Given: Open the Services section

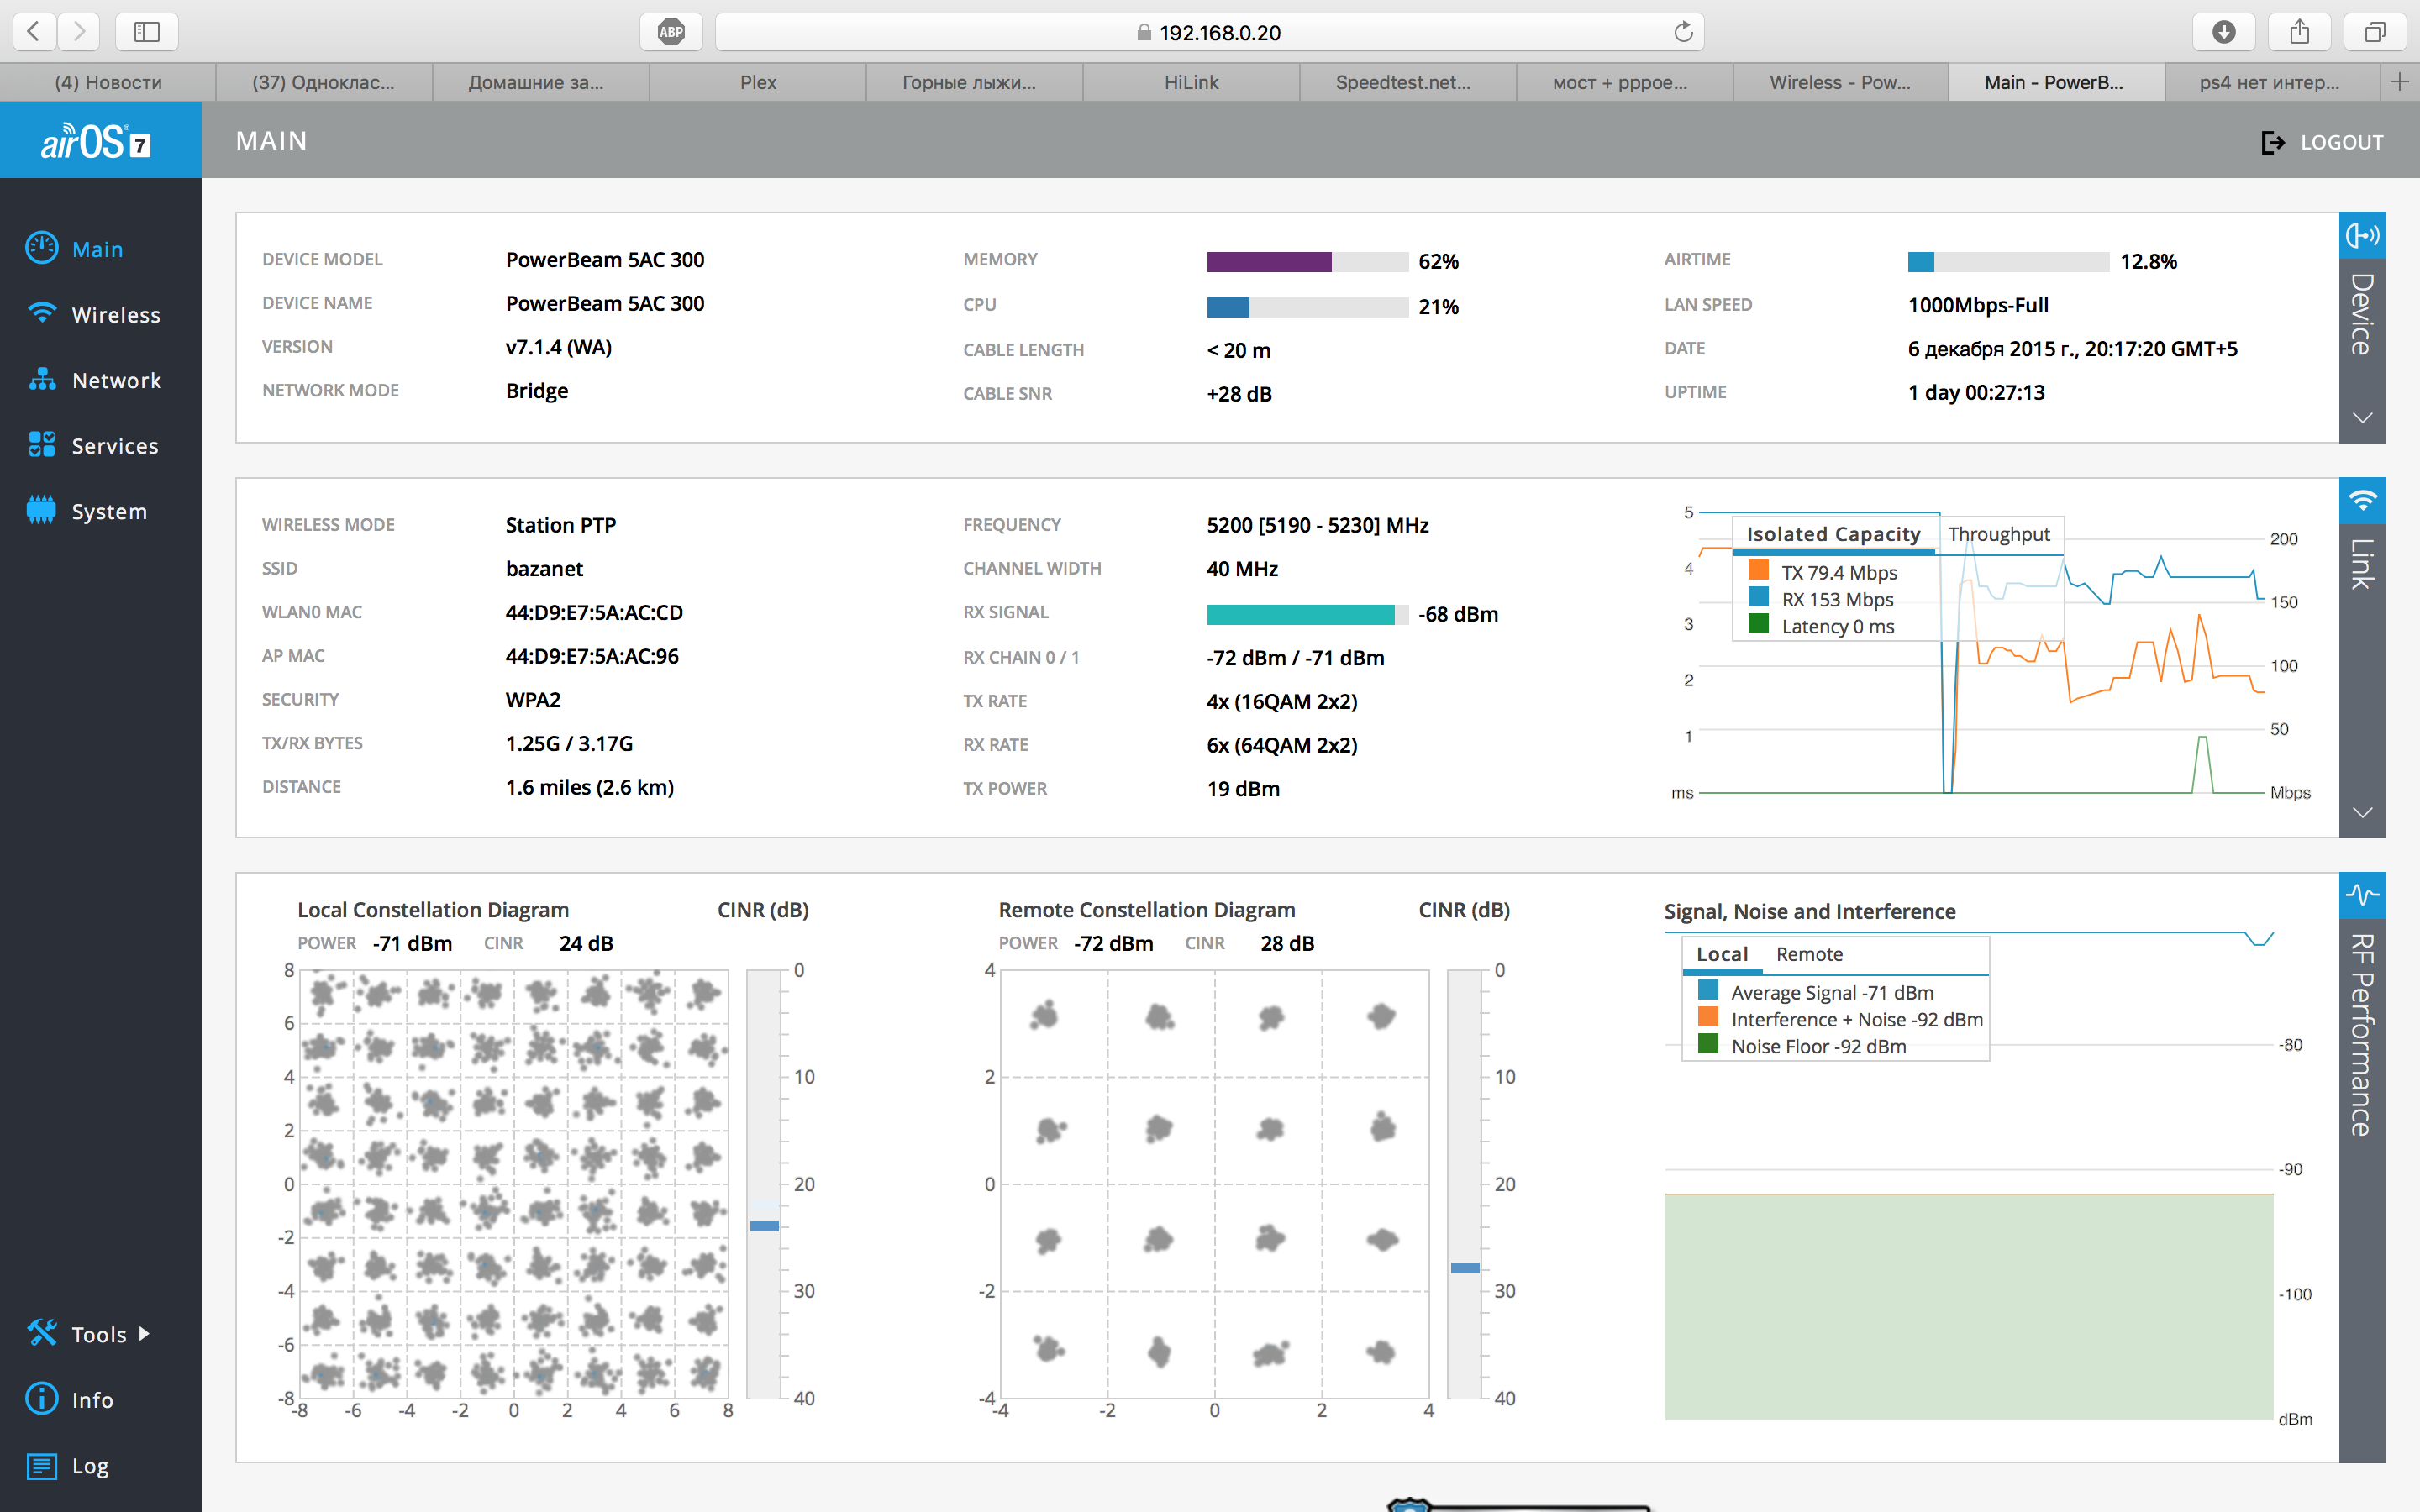Looking at the screenshot, I should [x=93, y=446].
